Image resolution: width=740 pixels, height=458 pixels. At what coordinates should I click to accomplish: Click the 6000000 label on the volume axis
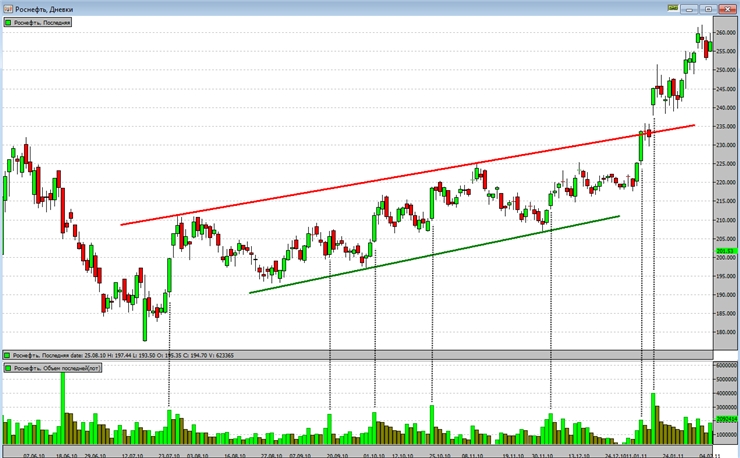point(725,367)
